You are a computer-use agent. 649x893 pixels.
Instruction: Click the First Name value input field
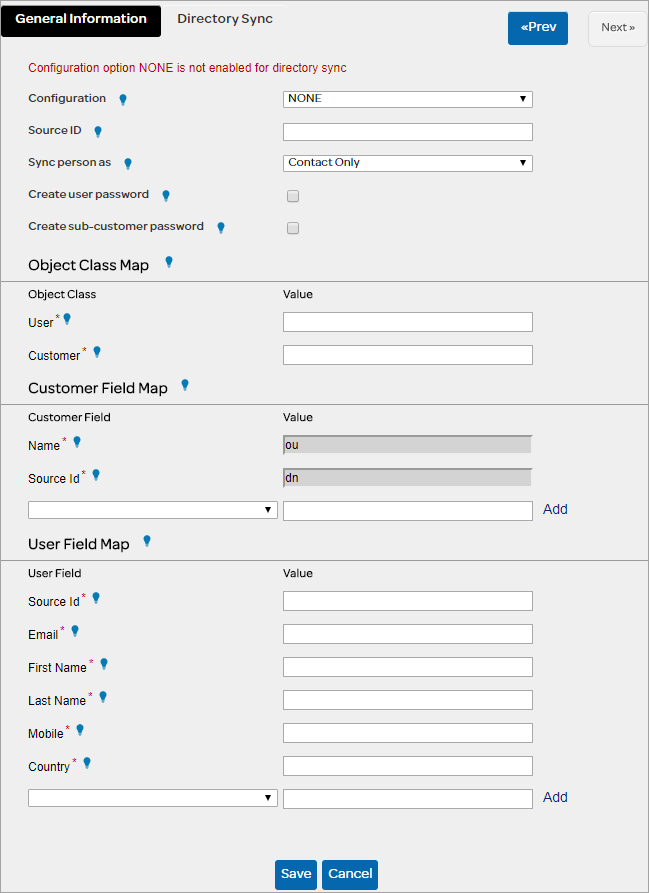coord(408,667)
